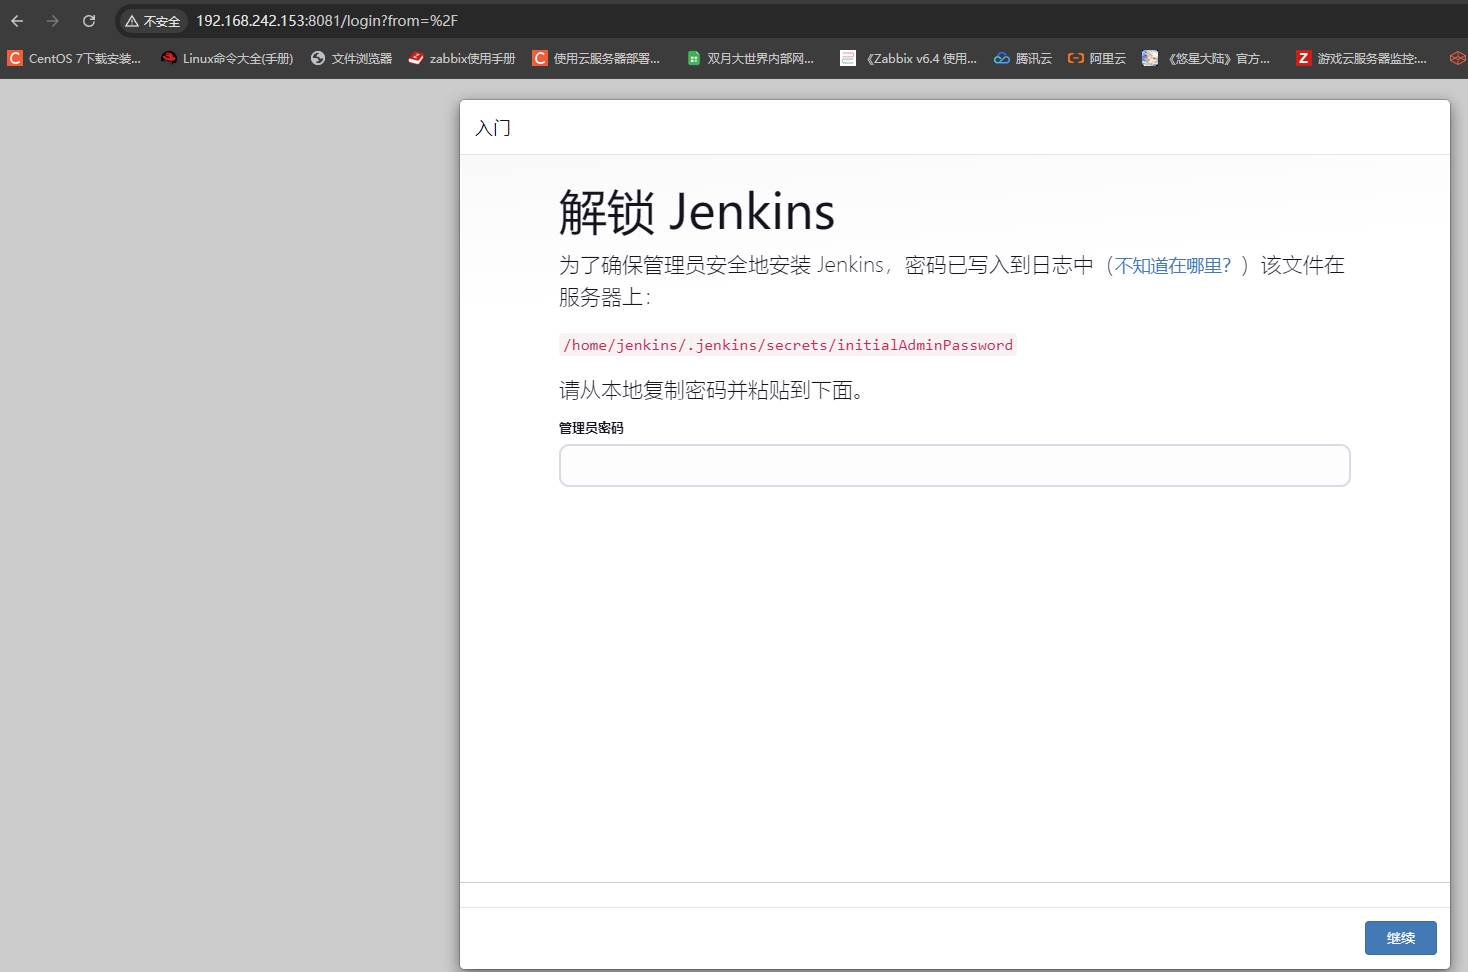Open the zabbix使用手册 bookmark
The width and height of the screenshot is (1468, 972).
(x=462, y=59)
